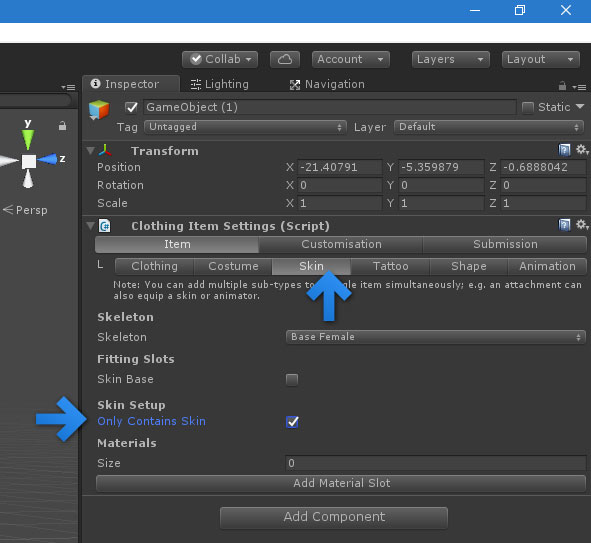Check the Skin Base fitting slot
The image size is (591, 543).
(292, 379)
